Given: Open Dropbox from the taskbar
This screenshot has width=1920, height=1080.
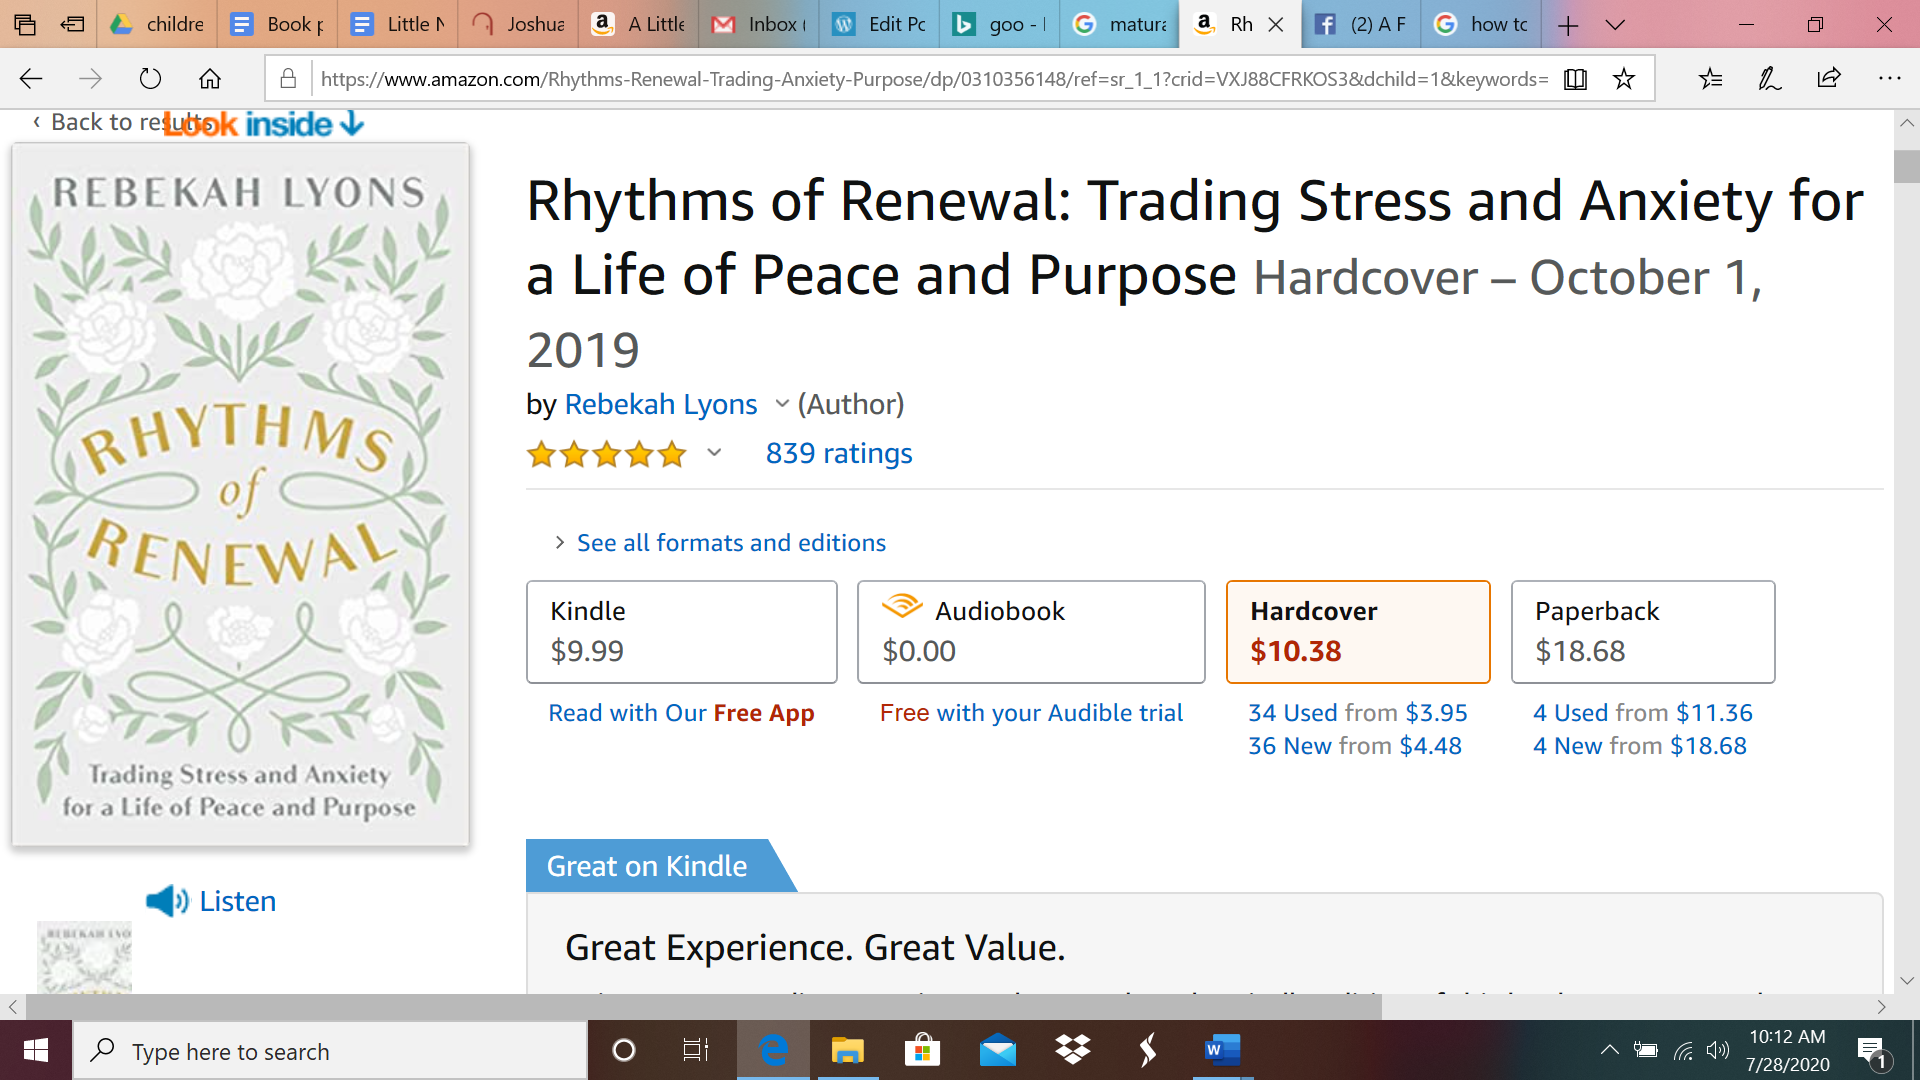Looking at the screenshot, I should (x=1072, y=1050).
